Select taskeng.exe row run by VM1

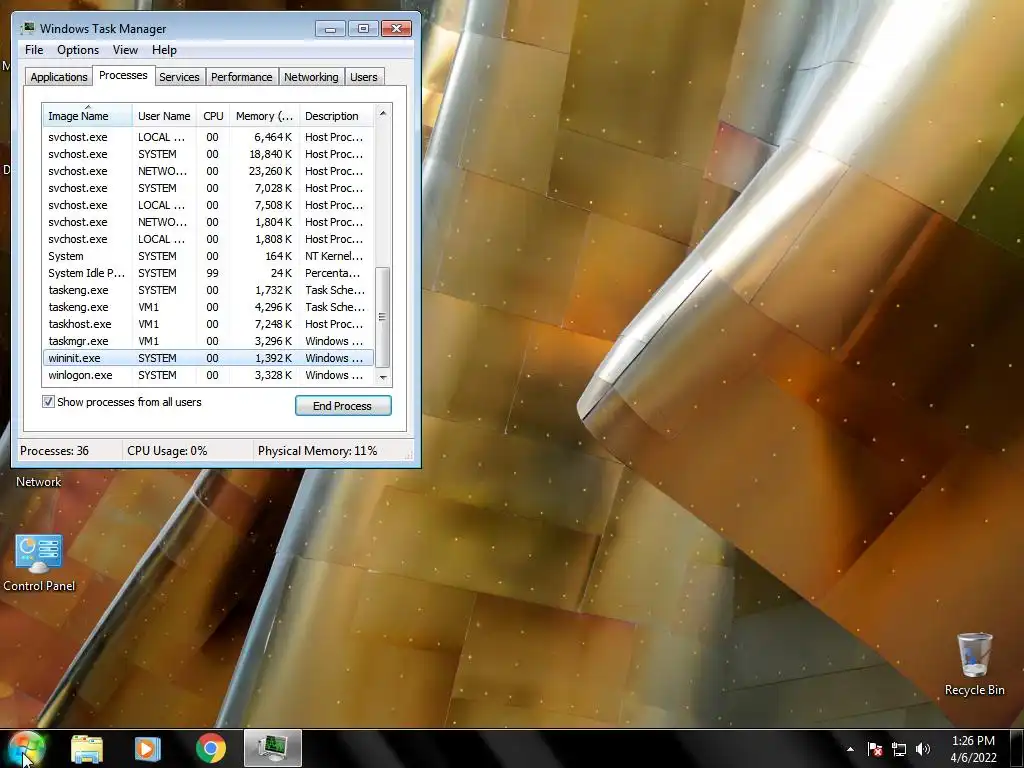[208, 307]
